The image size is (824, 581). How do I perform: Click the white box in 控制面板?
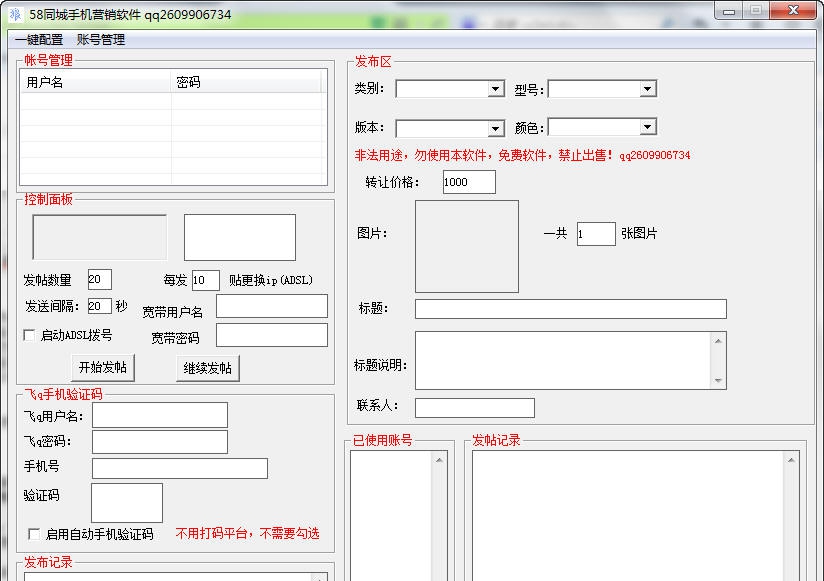pyautogui.click(x=240, y=237)
